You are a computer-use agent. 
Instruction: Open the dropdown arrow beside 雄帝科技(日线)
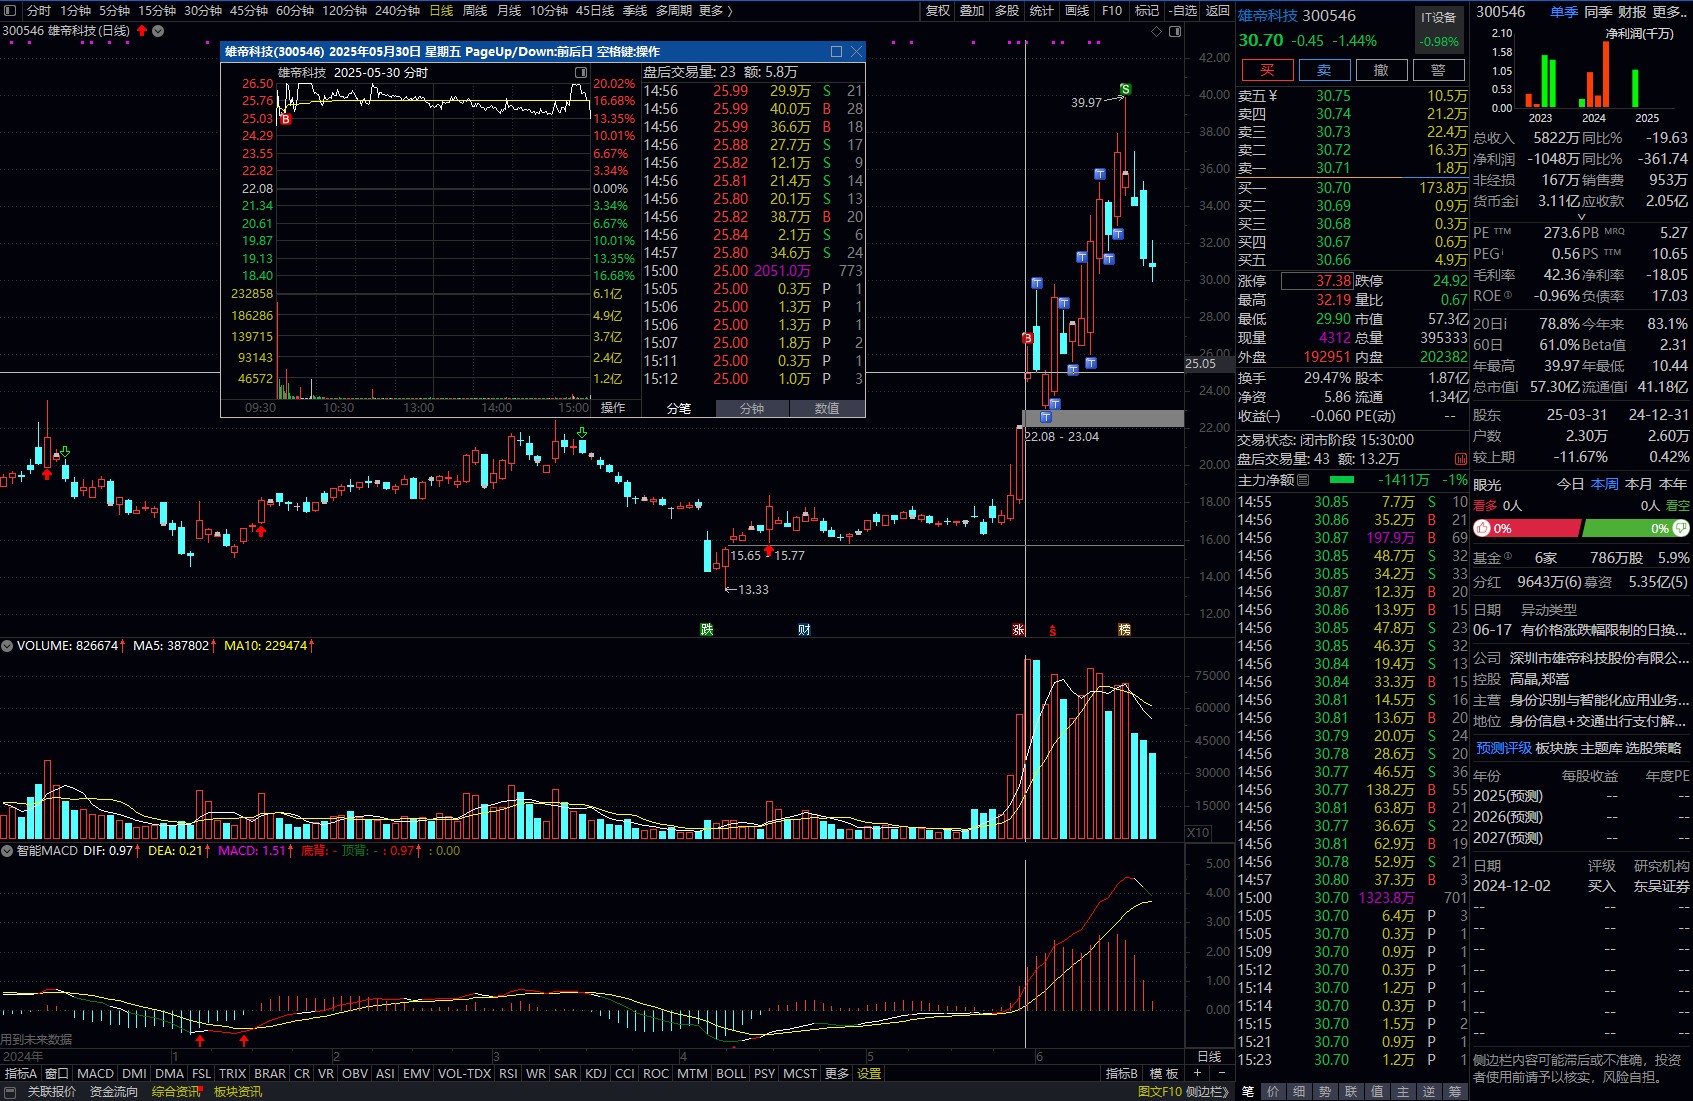pyautogui.click(x=158, y=31)
